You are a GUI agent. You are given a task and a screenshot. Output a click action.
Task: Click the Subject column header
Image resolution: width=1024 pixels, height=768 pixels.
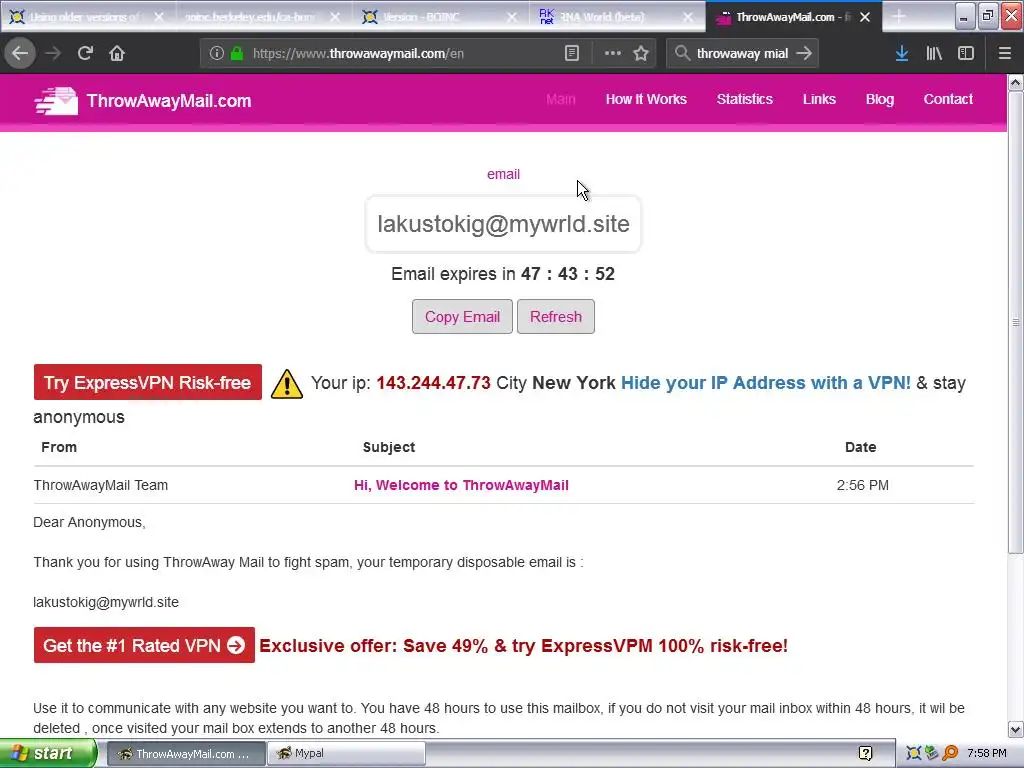click(x=389, y=447)
